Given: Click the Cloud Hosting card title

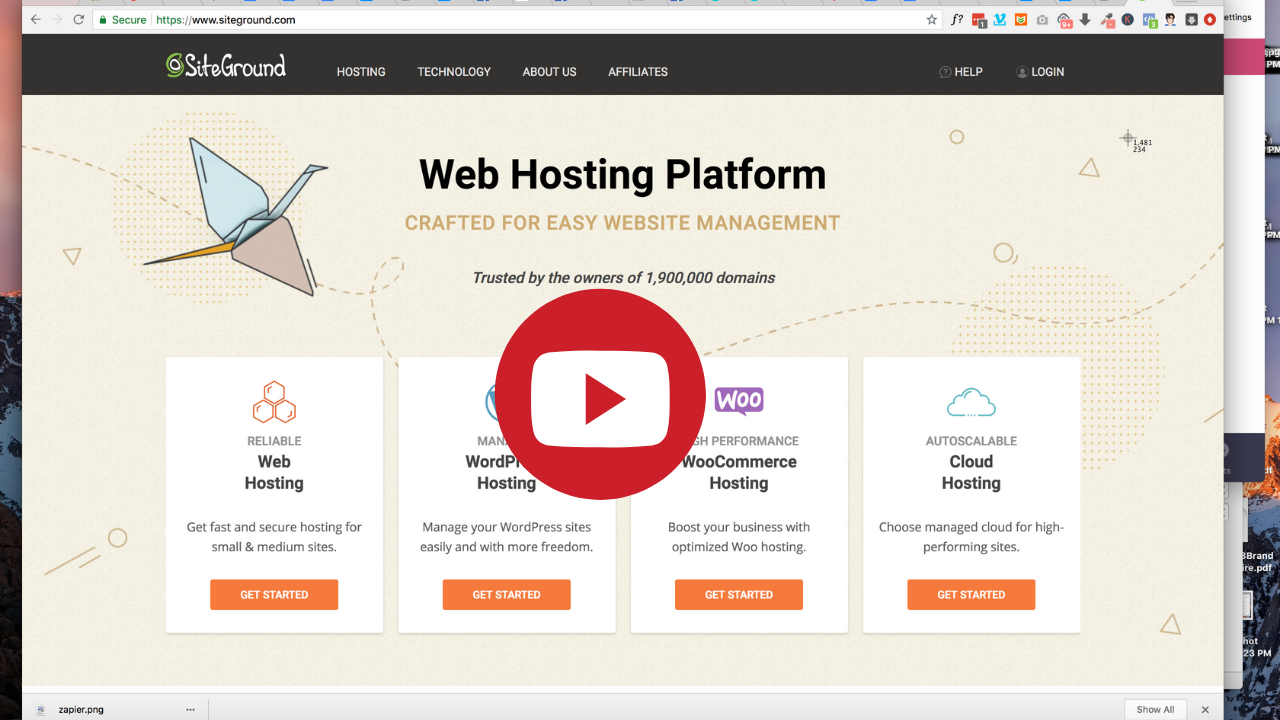Looking at the screenshot, I should [x=971, y=472].
